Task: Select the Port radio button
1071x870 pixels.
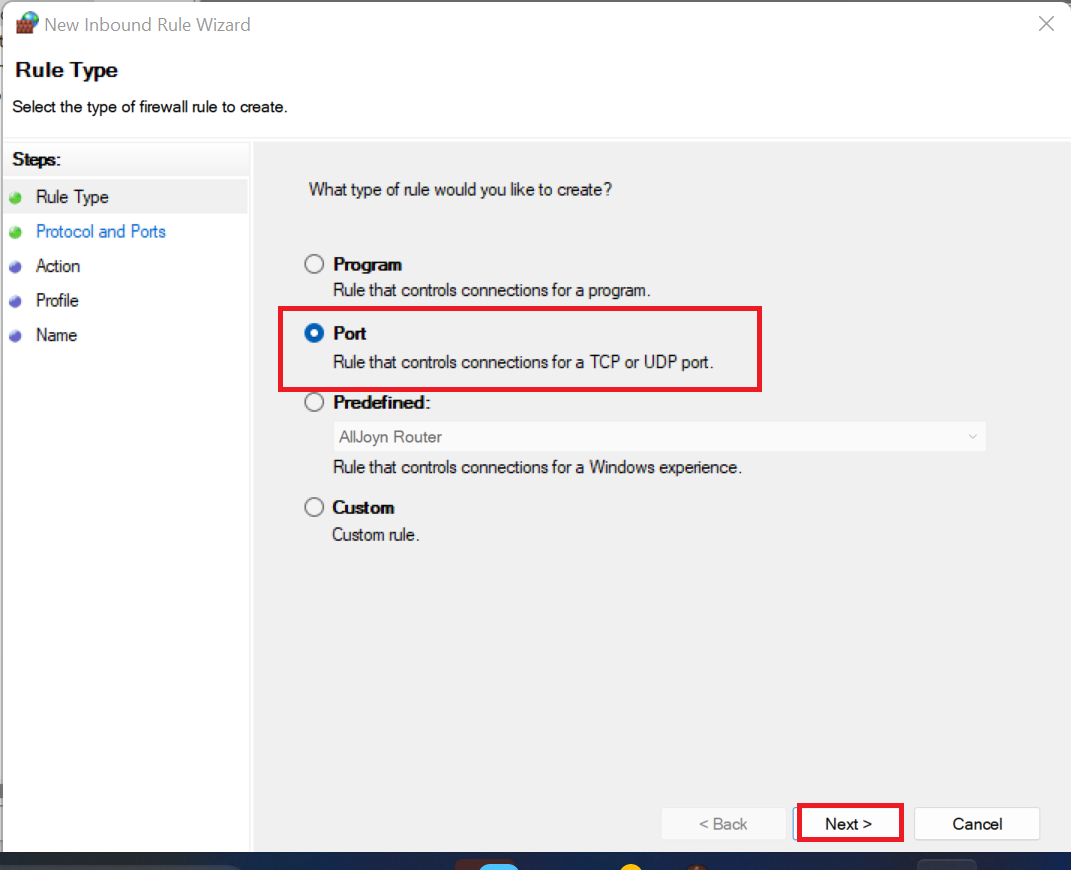Action: coord(314,333)
